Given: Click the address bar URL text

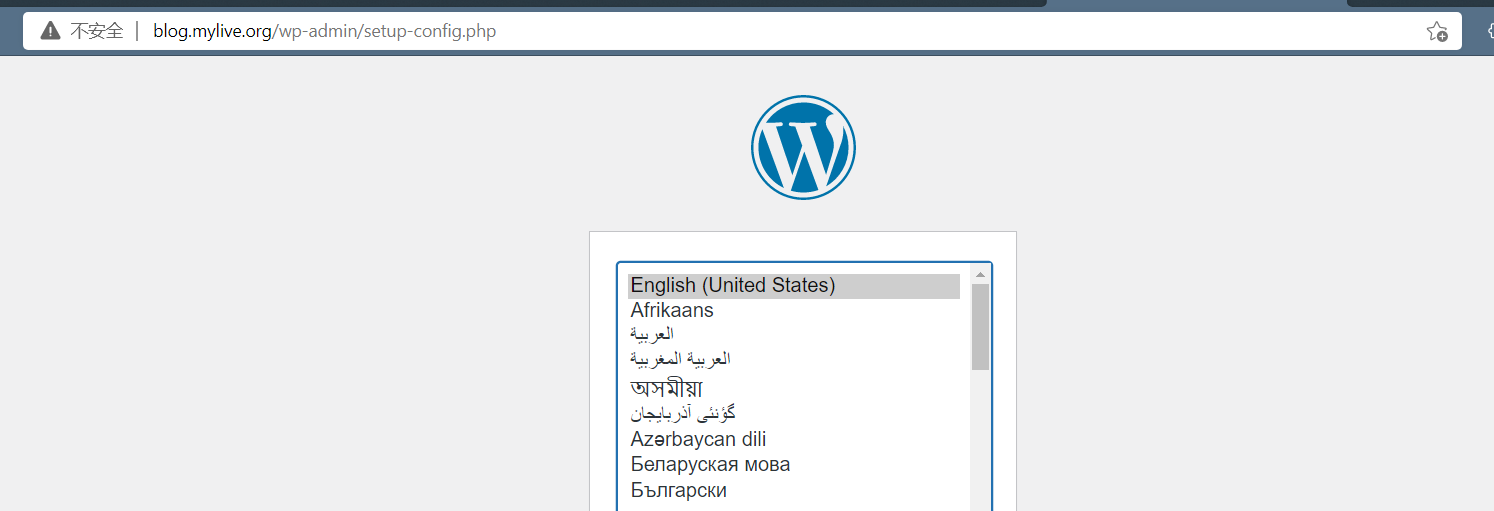Looking at the screenshot, I should (x=324, y=31).
